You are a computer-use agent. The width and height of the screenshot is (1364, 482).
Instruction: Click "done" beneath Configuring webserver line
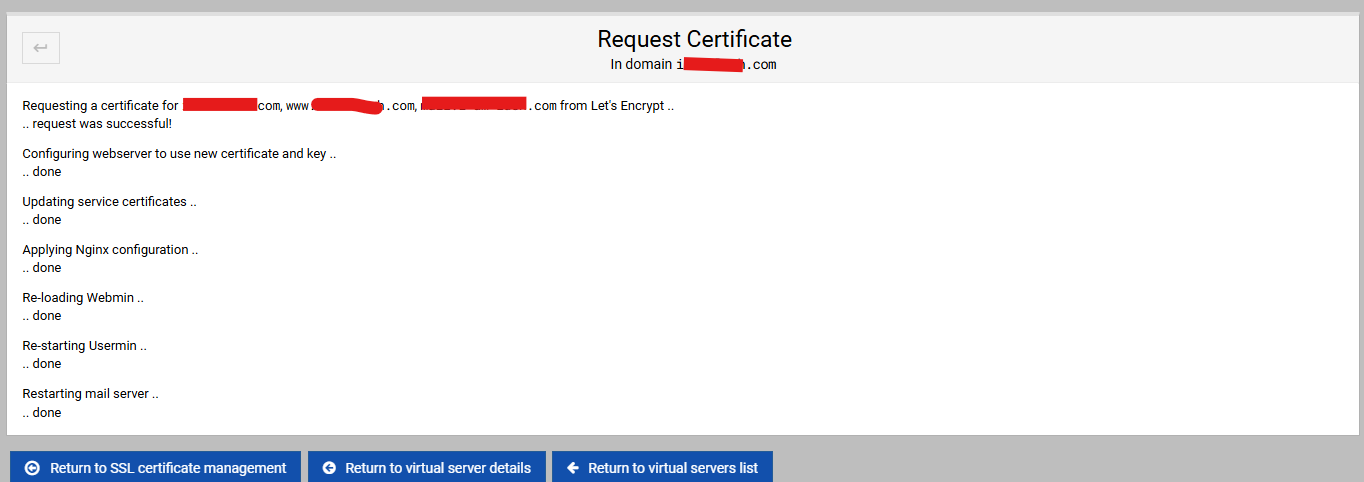pyautogui.click(x=46, y=172)
